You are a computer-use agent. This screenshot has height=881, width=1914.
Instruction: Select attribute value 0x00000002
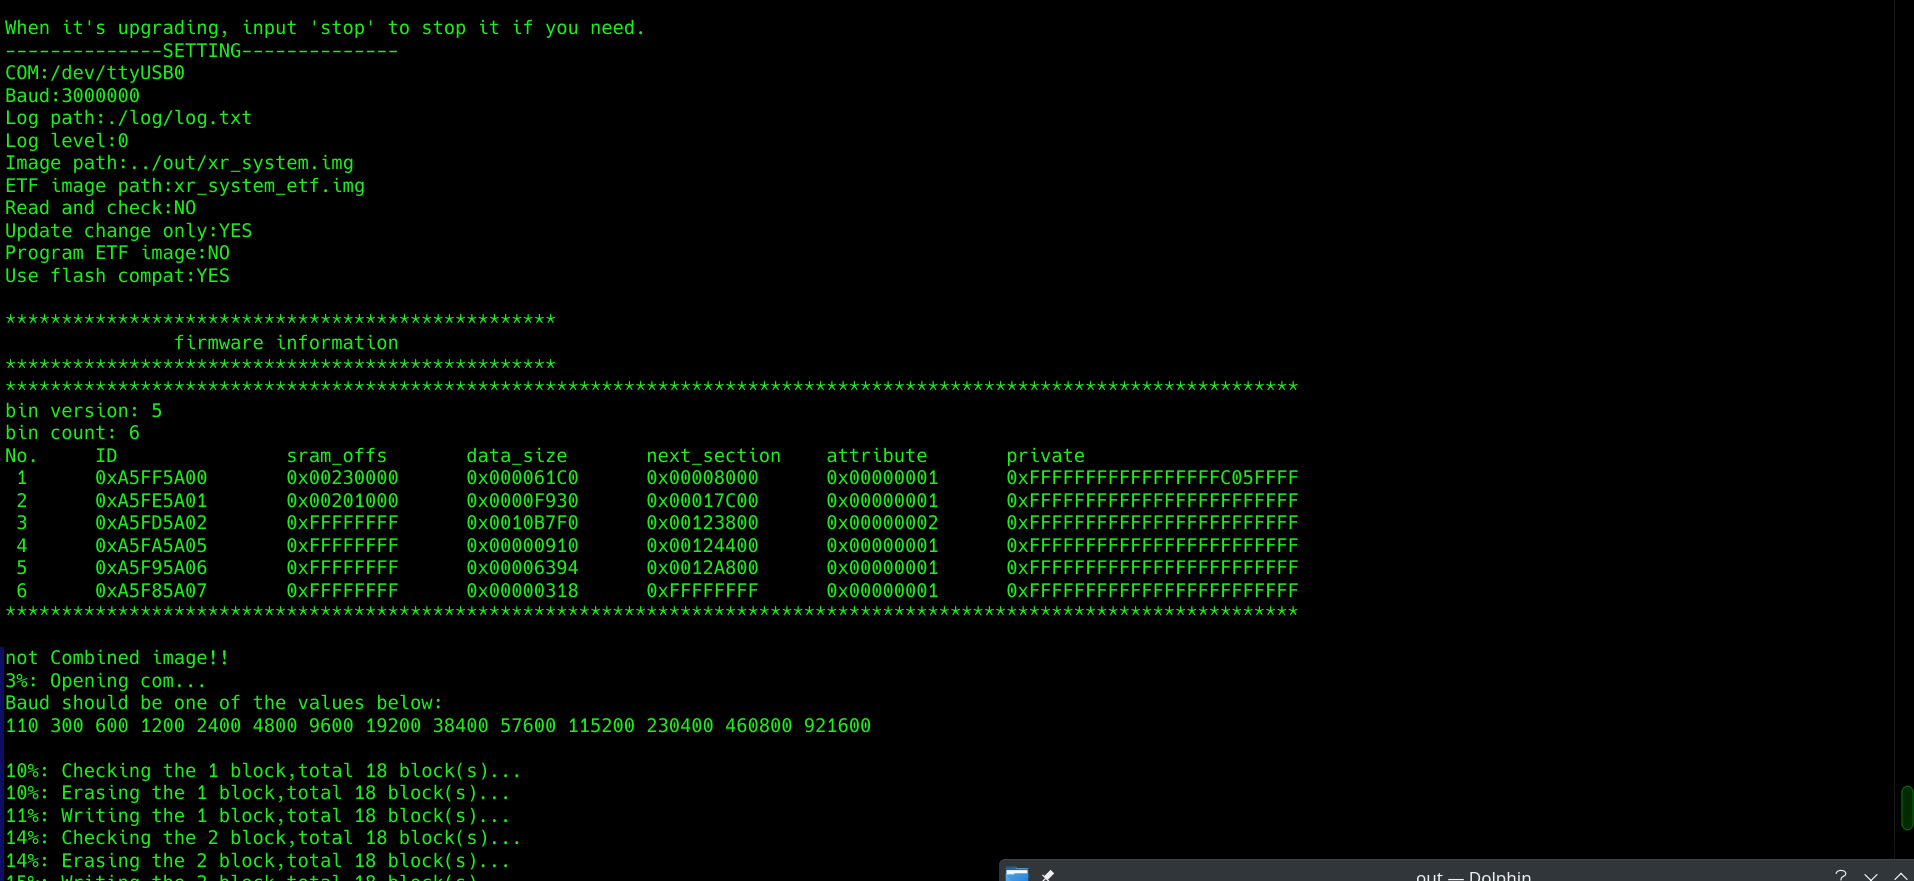tap(882, 523)
